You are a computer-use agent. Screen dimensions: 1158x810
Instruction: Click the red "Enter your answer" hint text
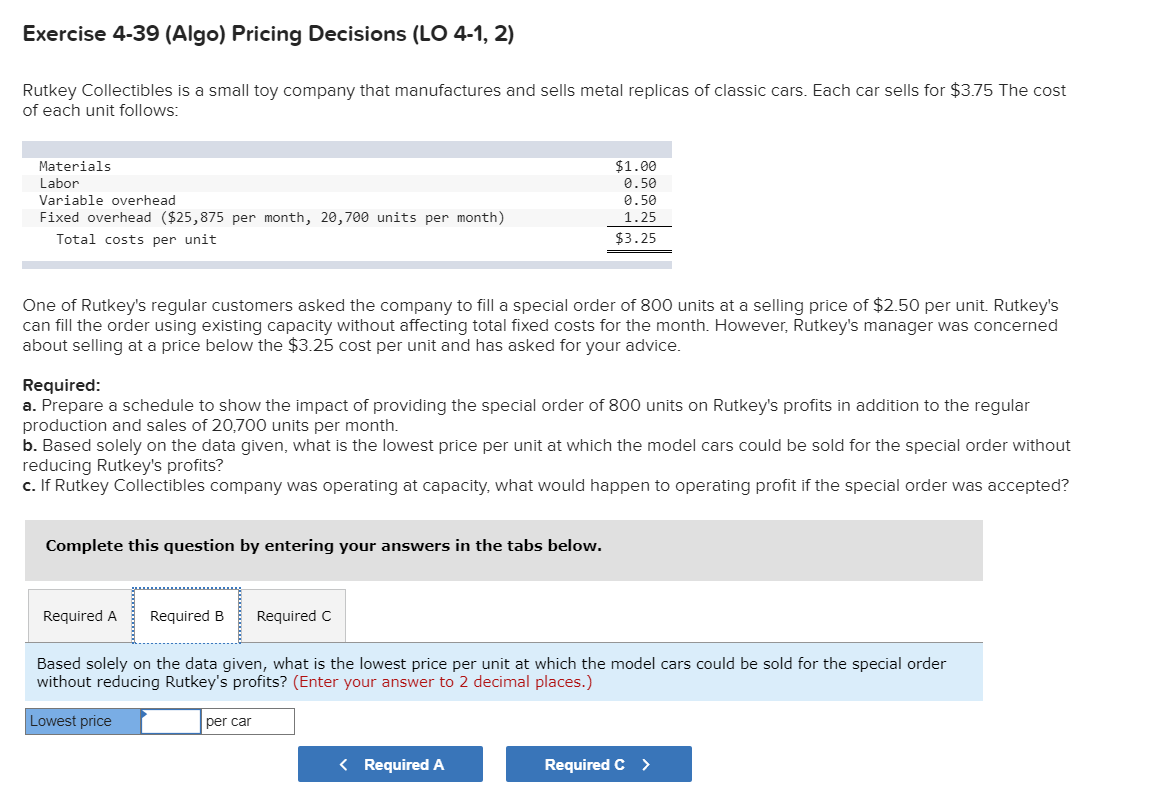click(442, 682)
